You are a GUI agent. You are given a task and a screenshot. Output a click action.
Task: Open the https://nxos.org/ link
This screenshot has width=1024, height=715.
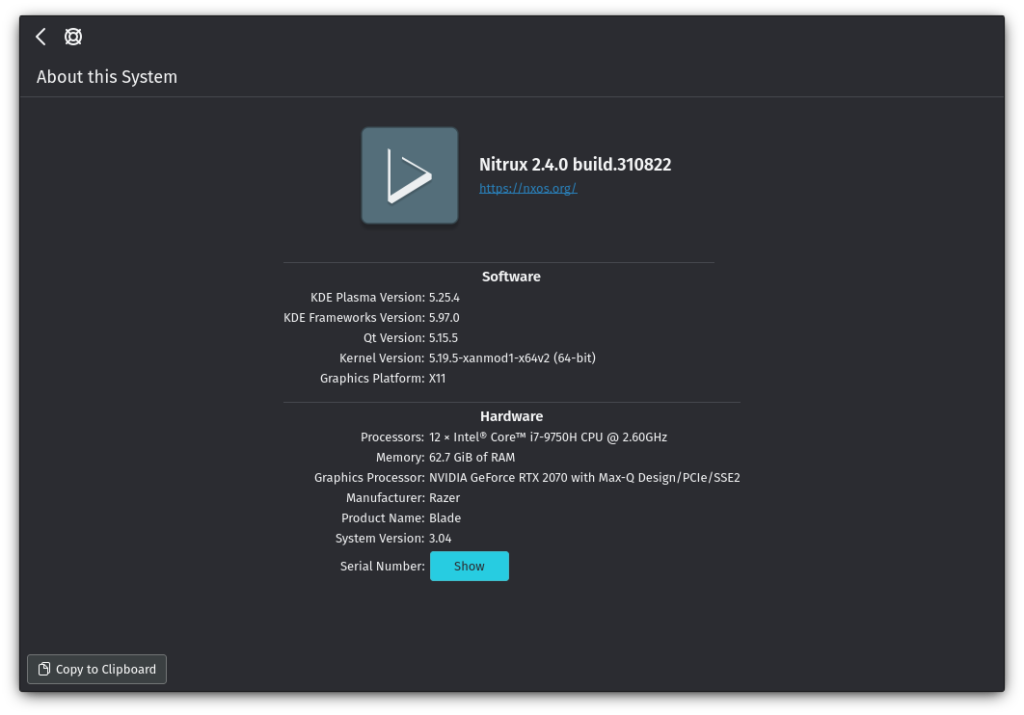pyautogui.click(x=528, y=188)
